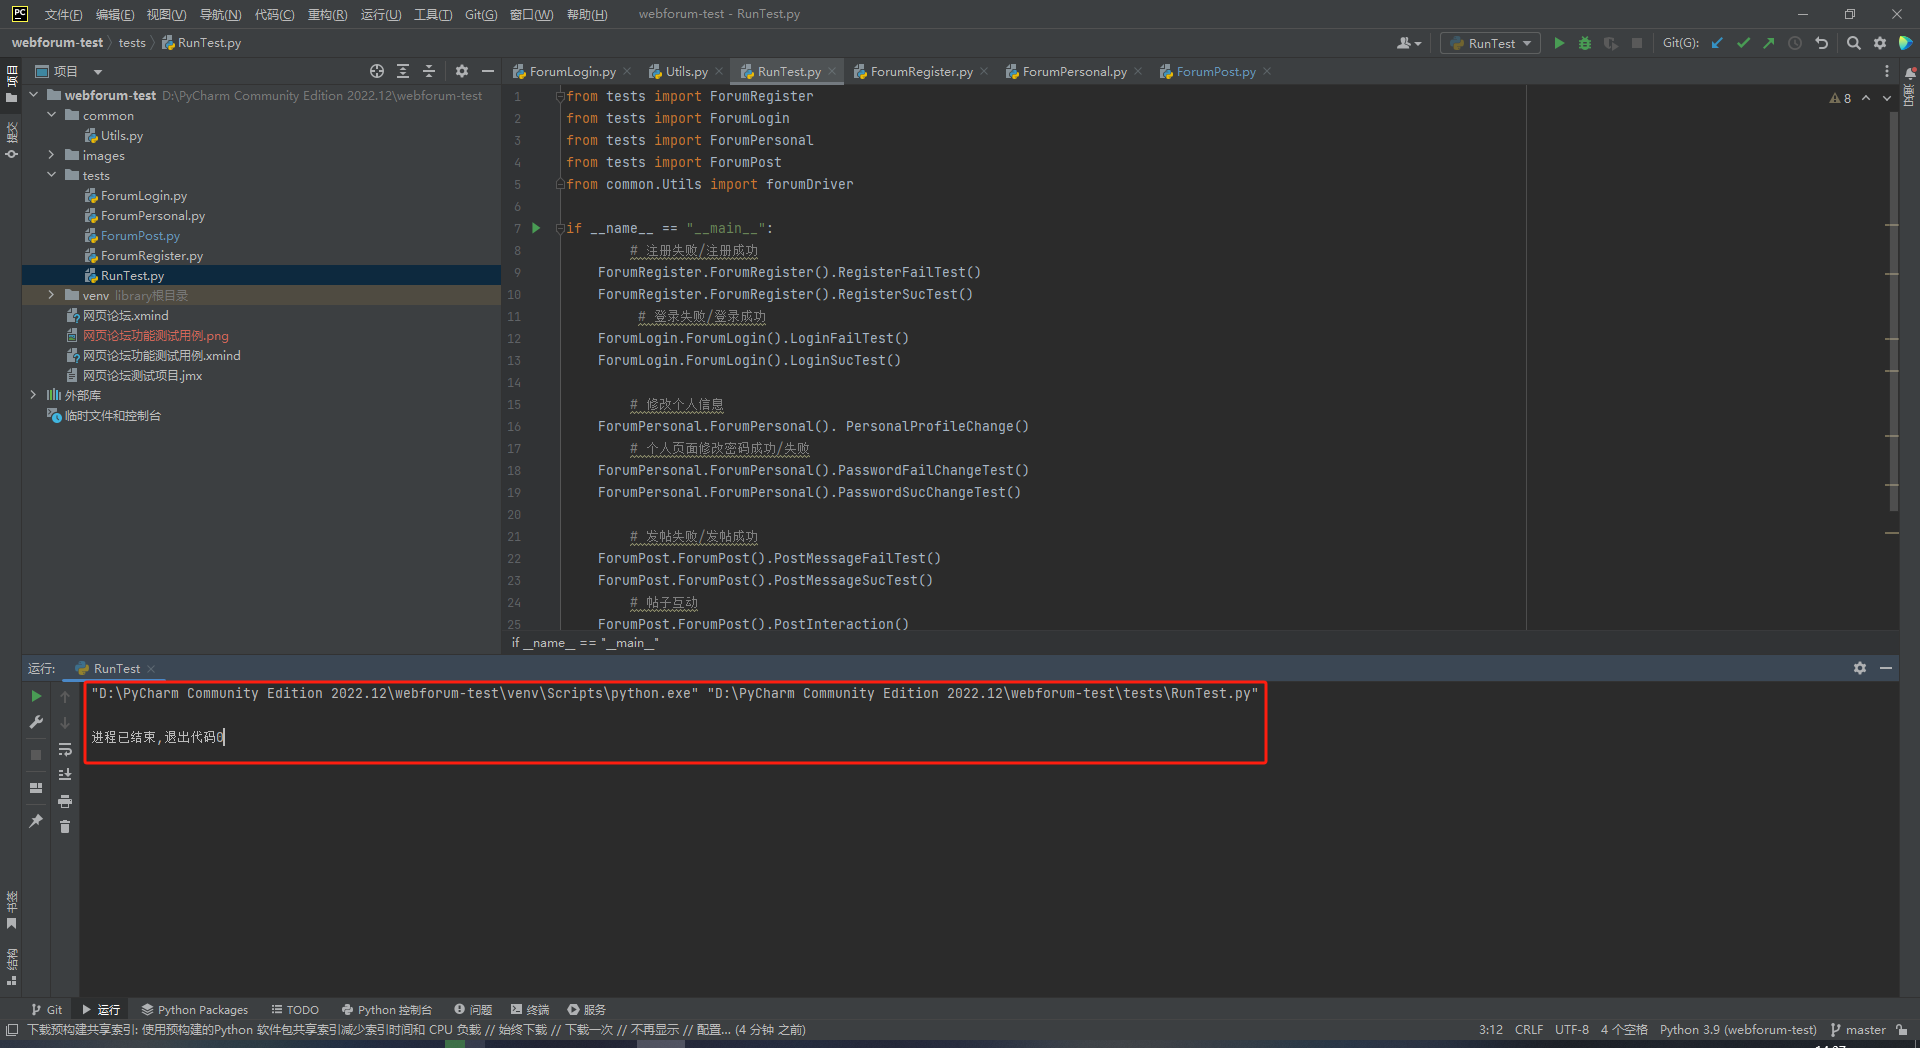Click master branch widget in status bar
The image size is (1920, 1048).
click(x=1858, y=1029)
